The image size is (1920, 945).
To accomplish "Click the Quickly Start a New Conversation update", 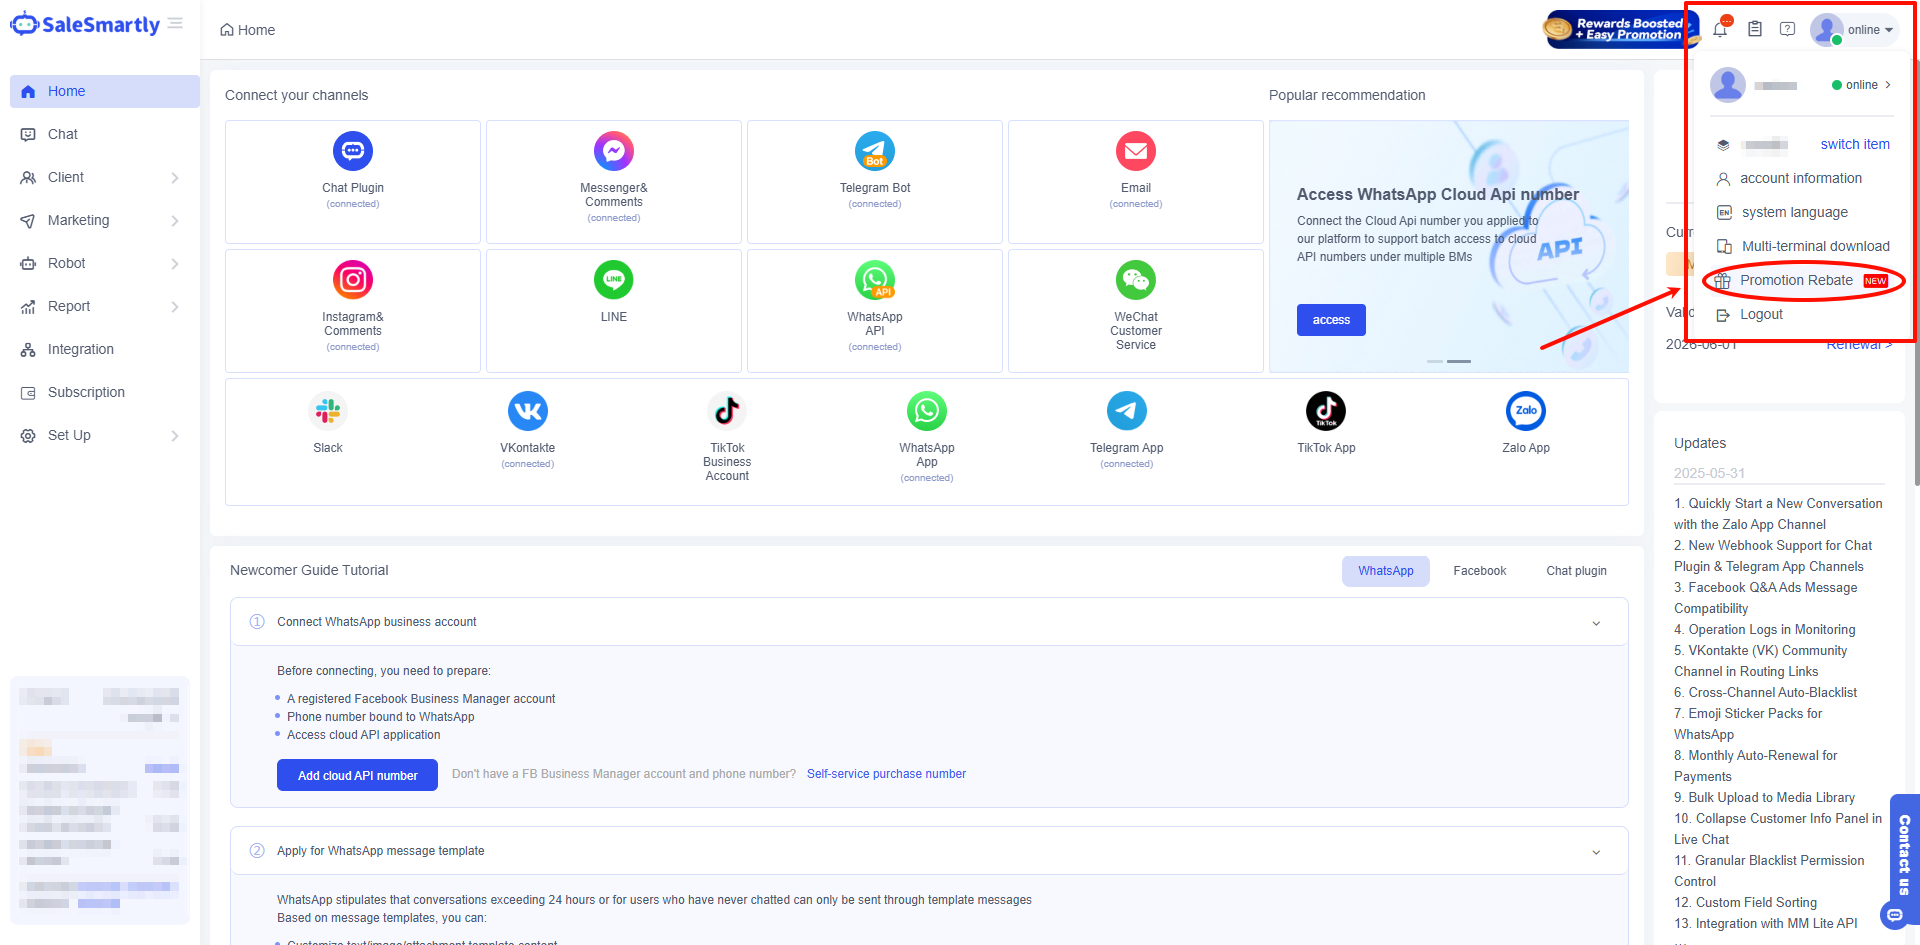I will [1778, 514].
